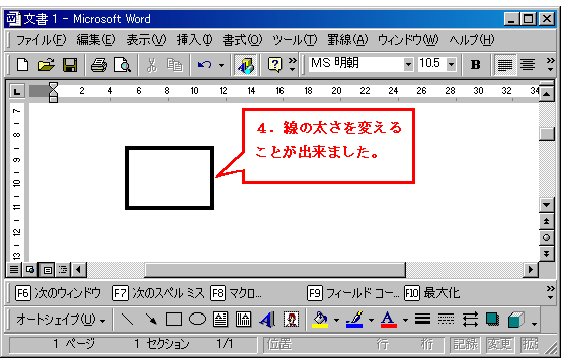Open the ファイル menu
This screenshot has height=364, width=574.
41,40
